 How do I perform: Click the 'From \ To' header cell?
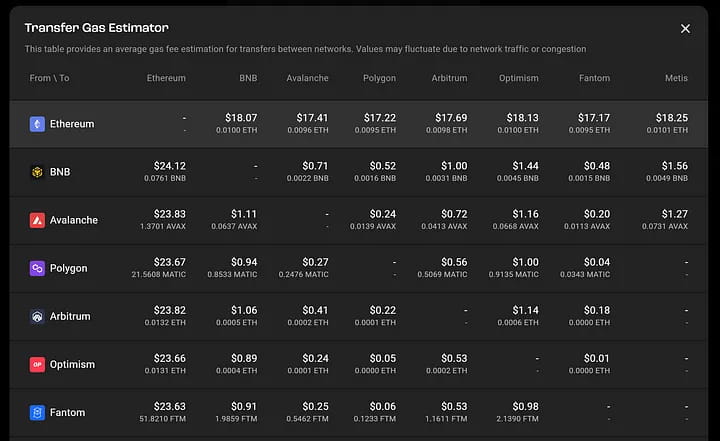[50, 78]
